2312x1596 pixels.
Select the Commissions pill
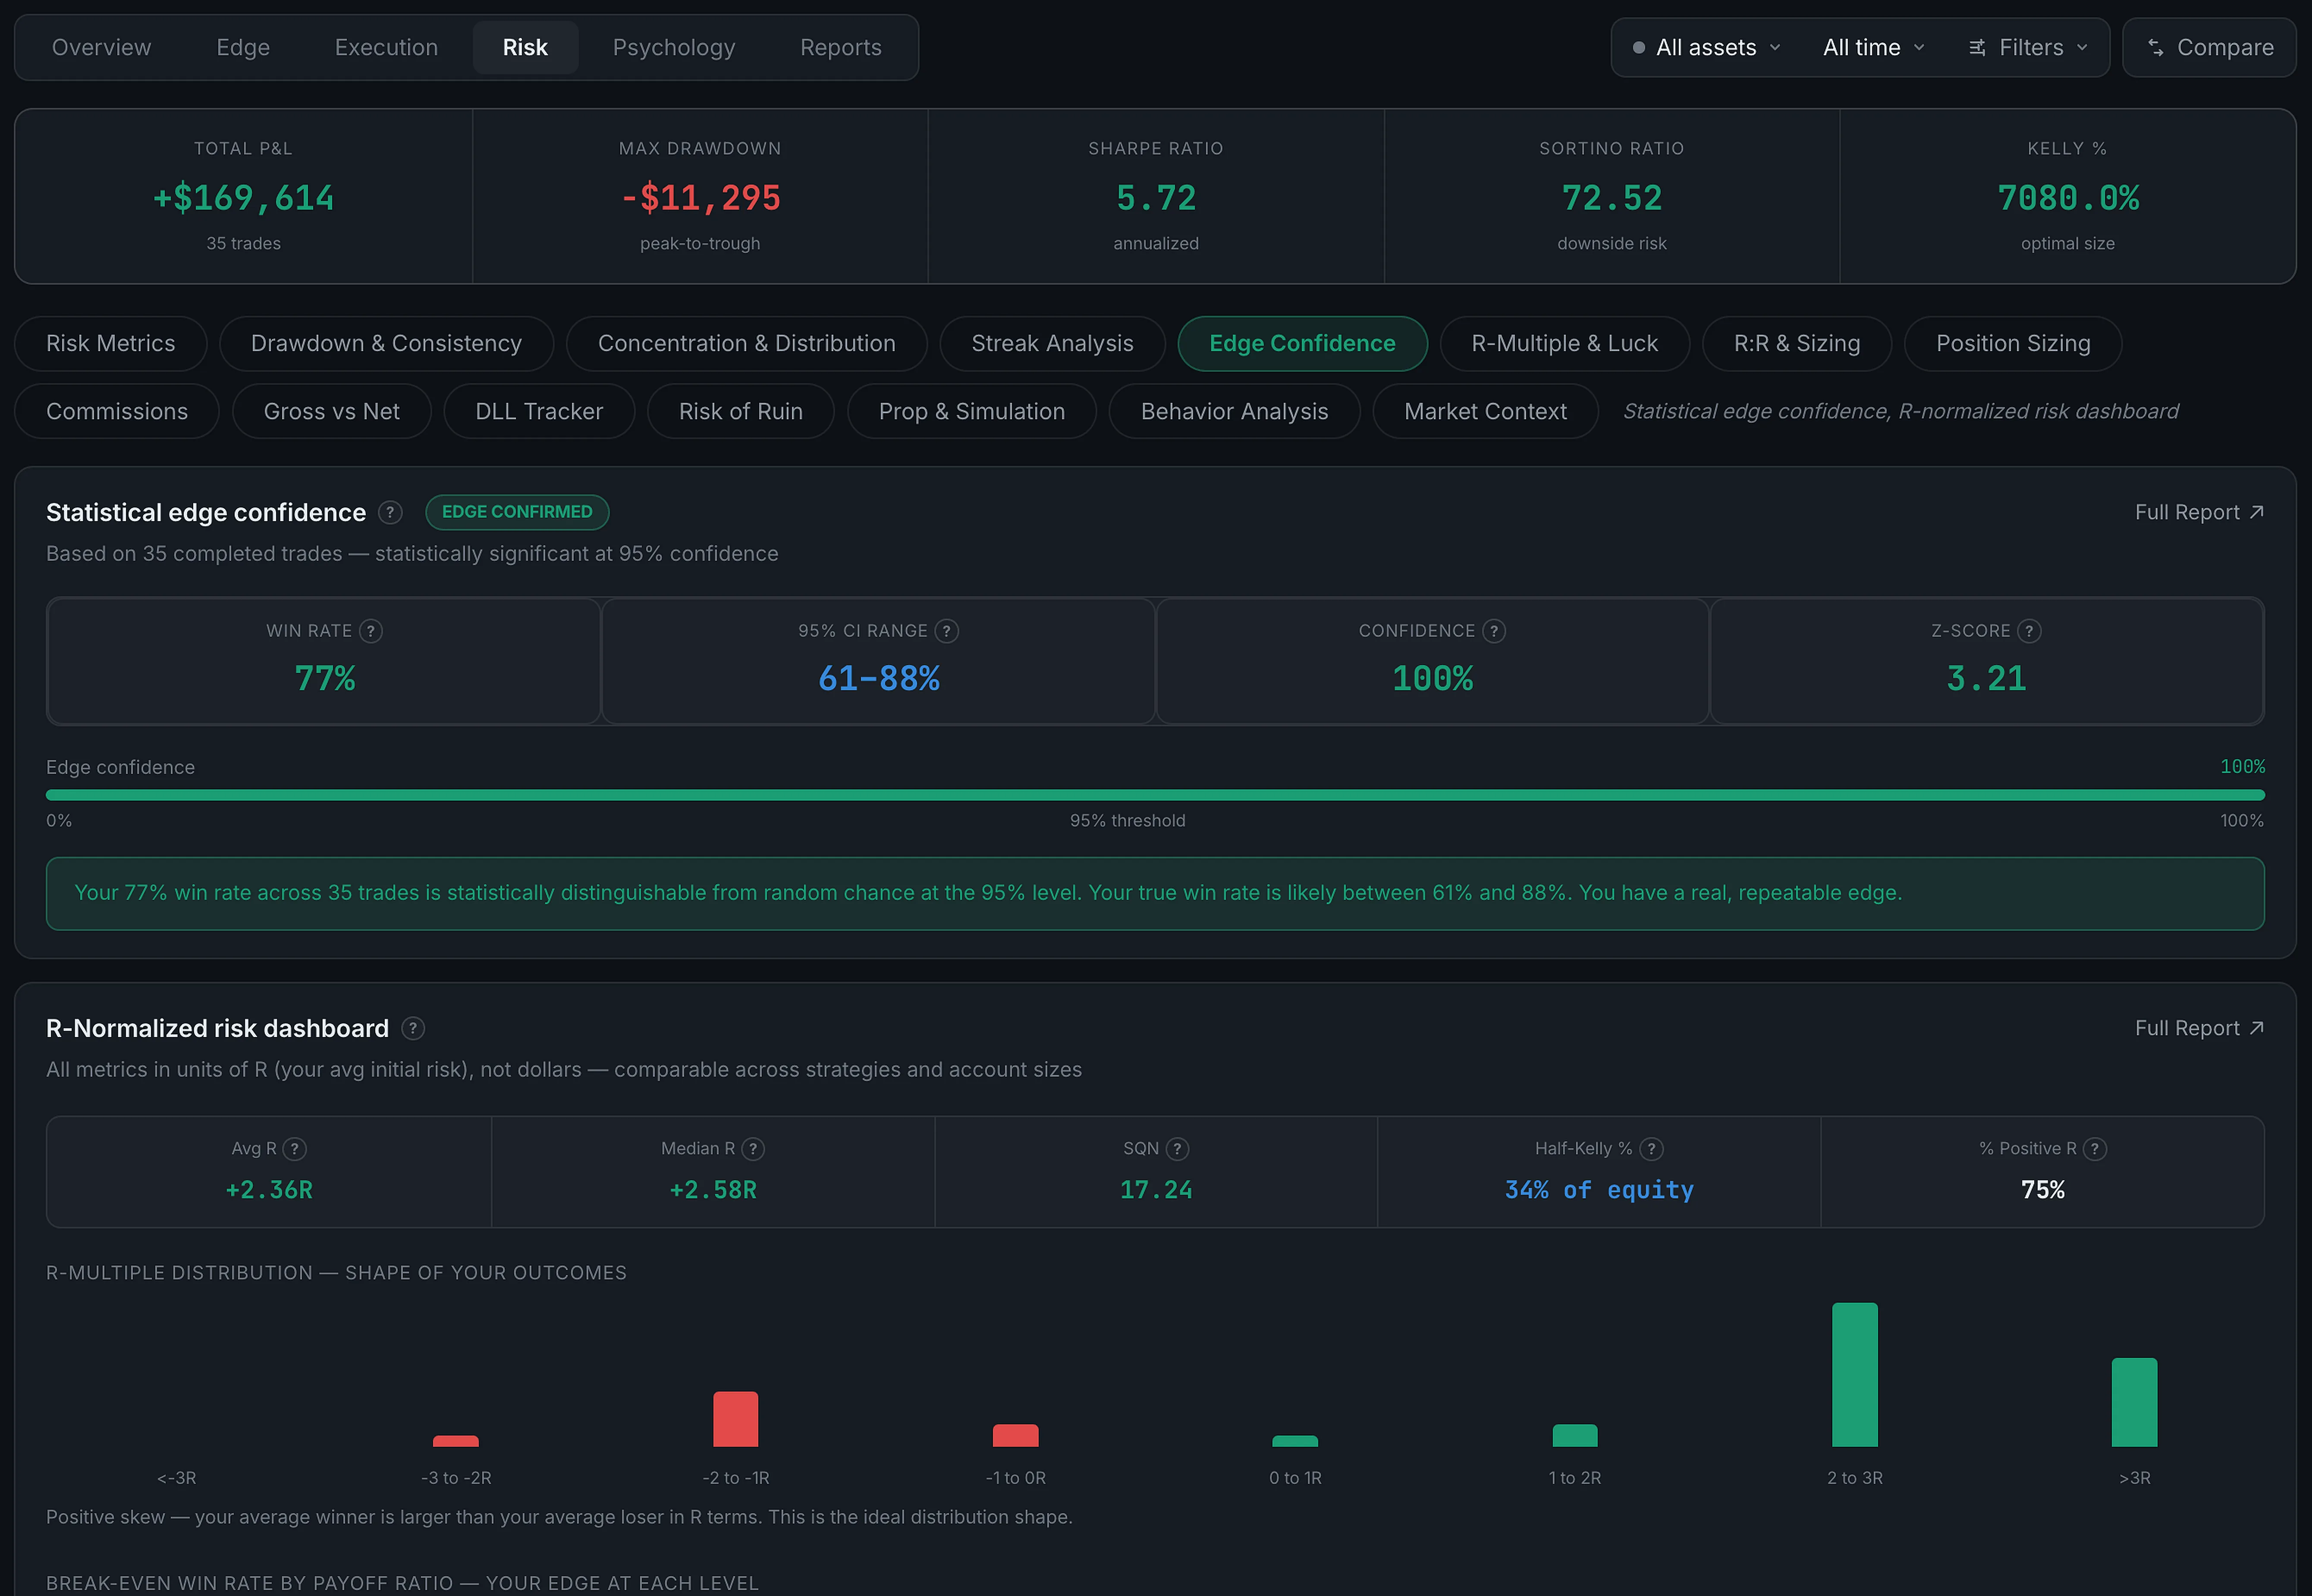pos(117,411)
